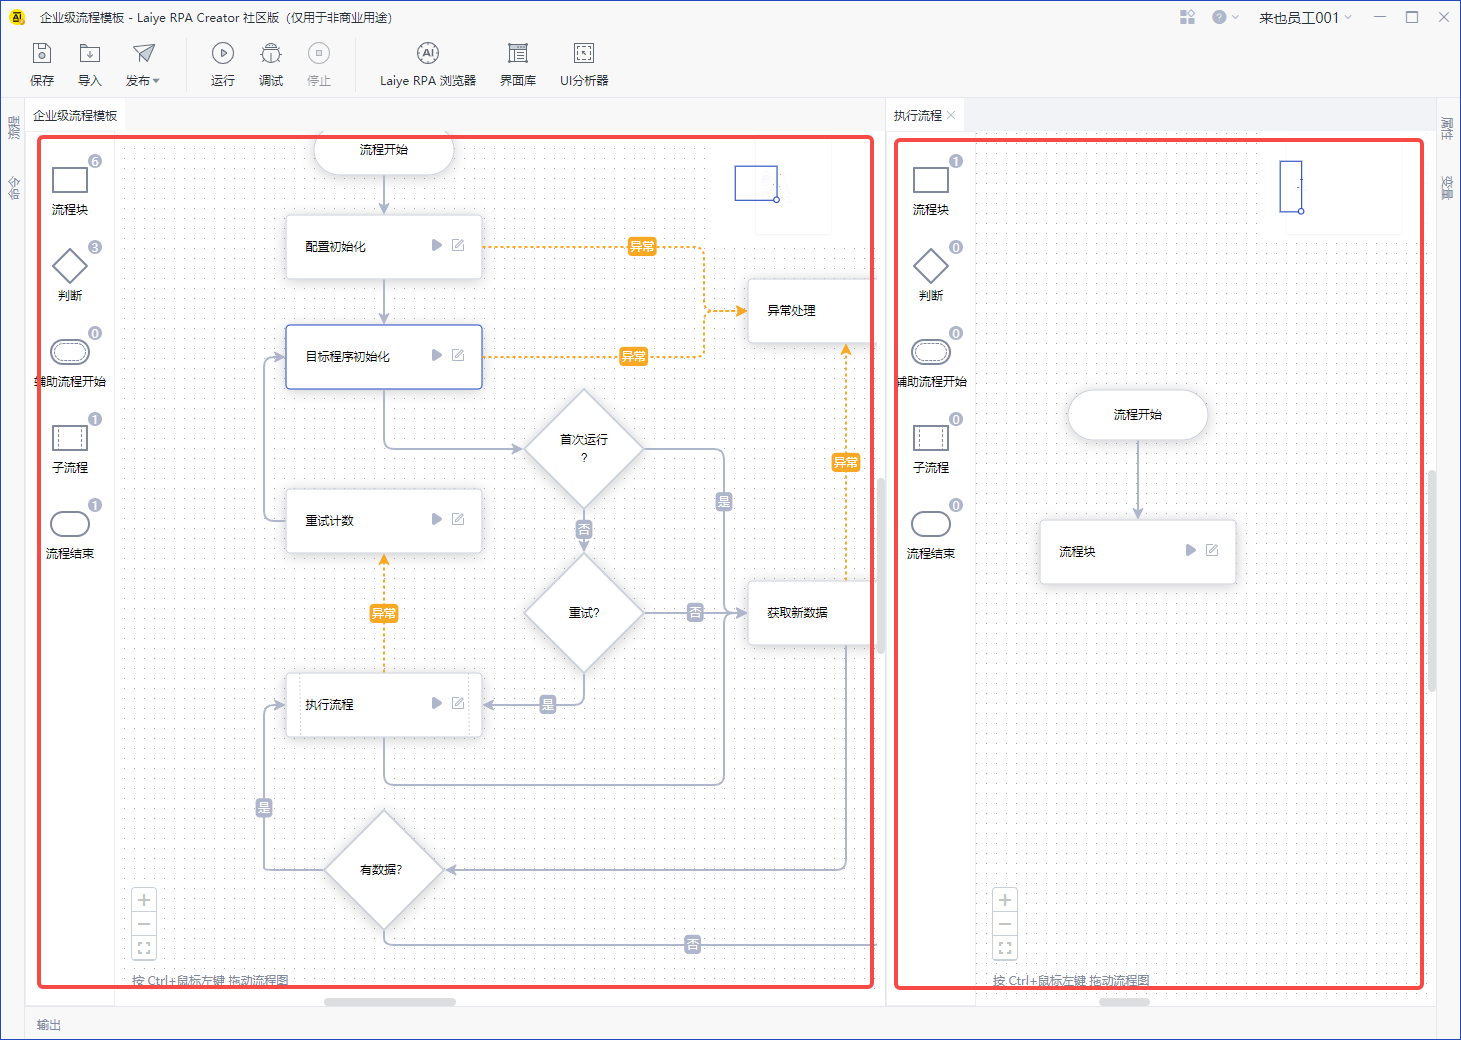Select the 获取新数据 block
Viewport: 1461px width, 1040px height.
click(810, 612)
